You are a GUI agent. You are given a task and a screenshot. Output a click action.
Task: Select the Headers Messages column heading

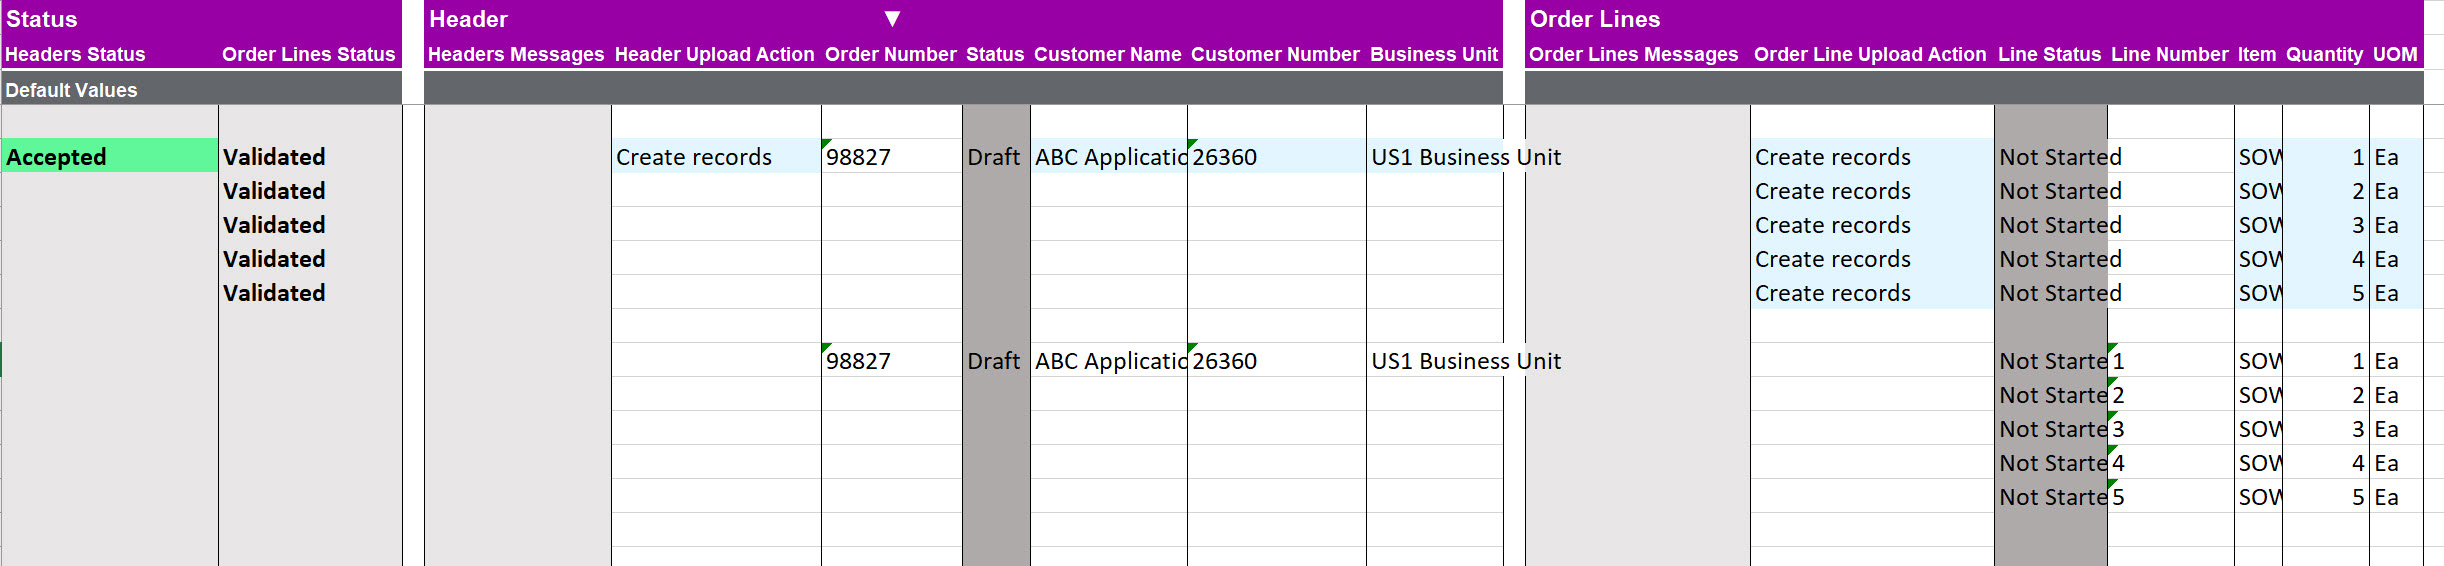click(516, 55)
